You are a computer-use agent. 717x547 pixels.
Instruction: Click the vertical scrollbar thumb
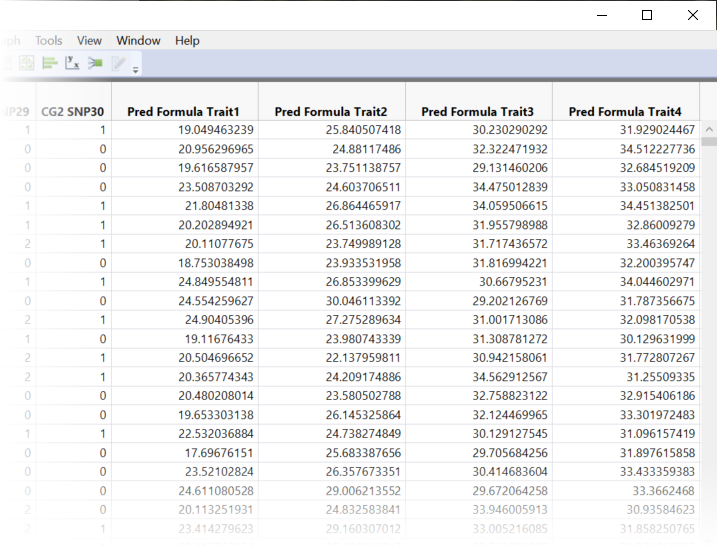point(708,142)
